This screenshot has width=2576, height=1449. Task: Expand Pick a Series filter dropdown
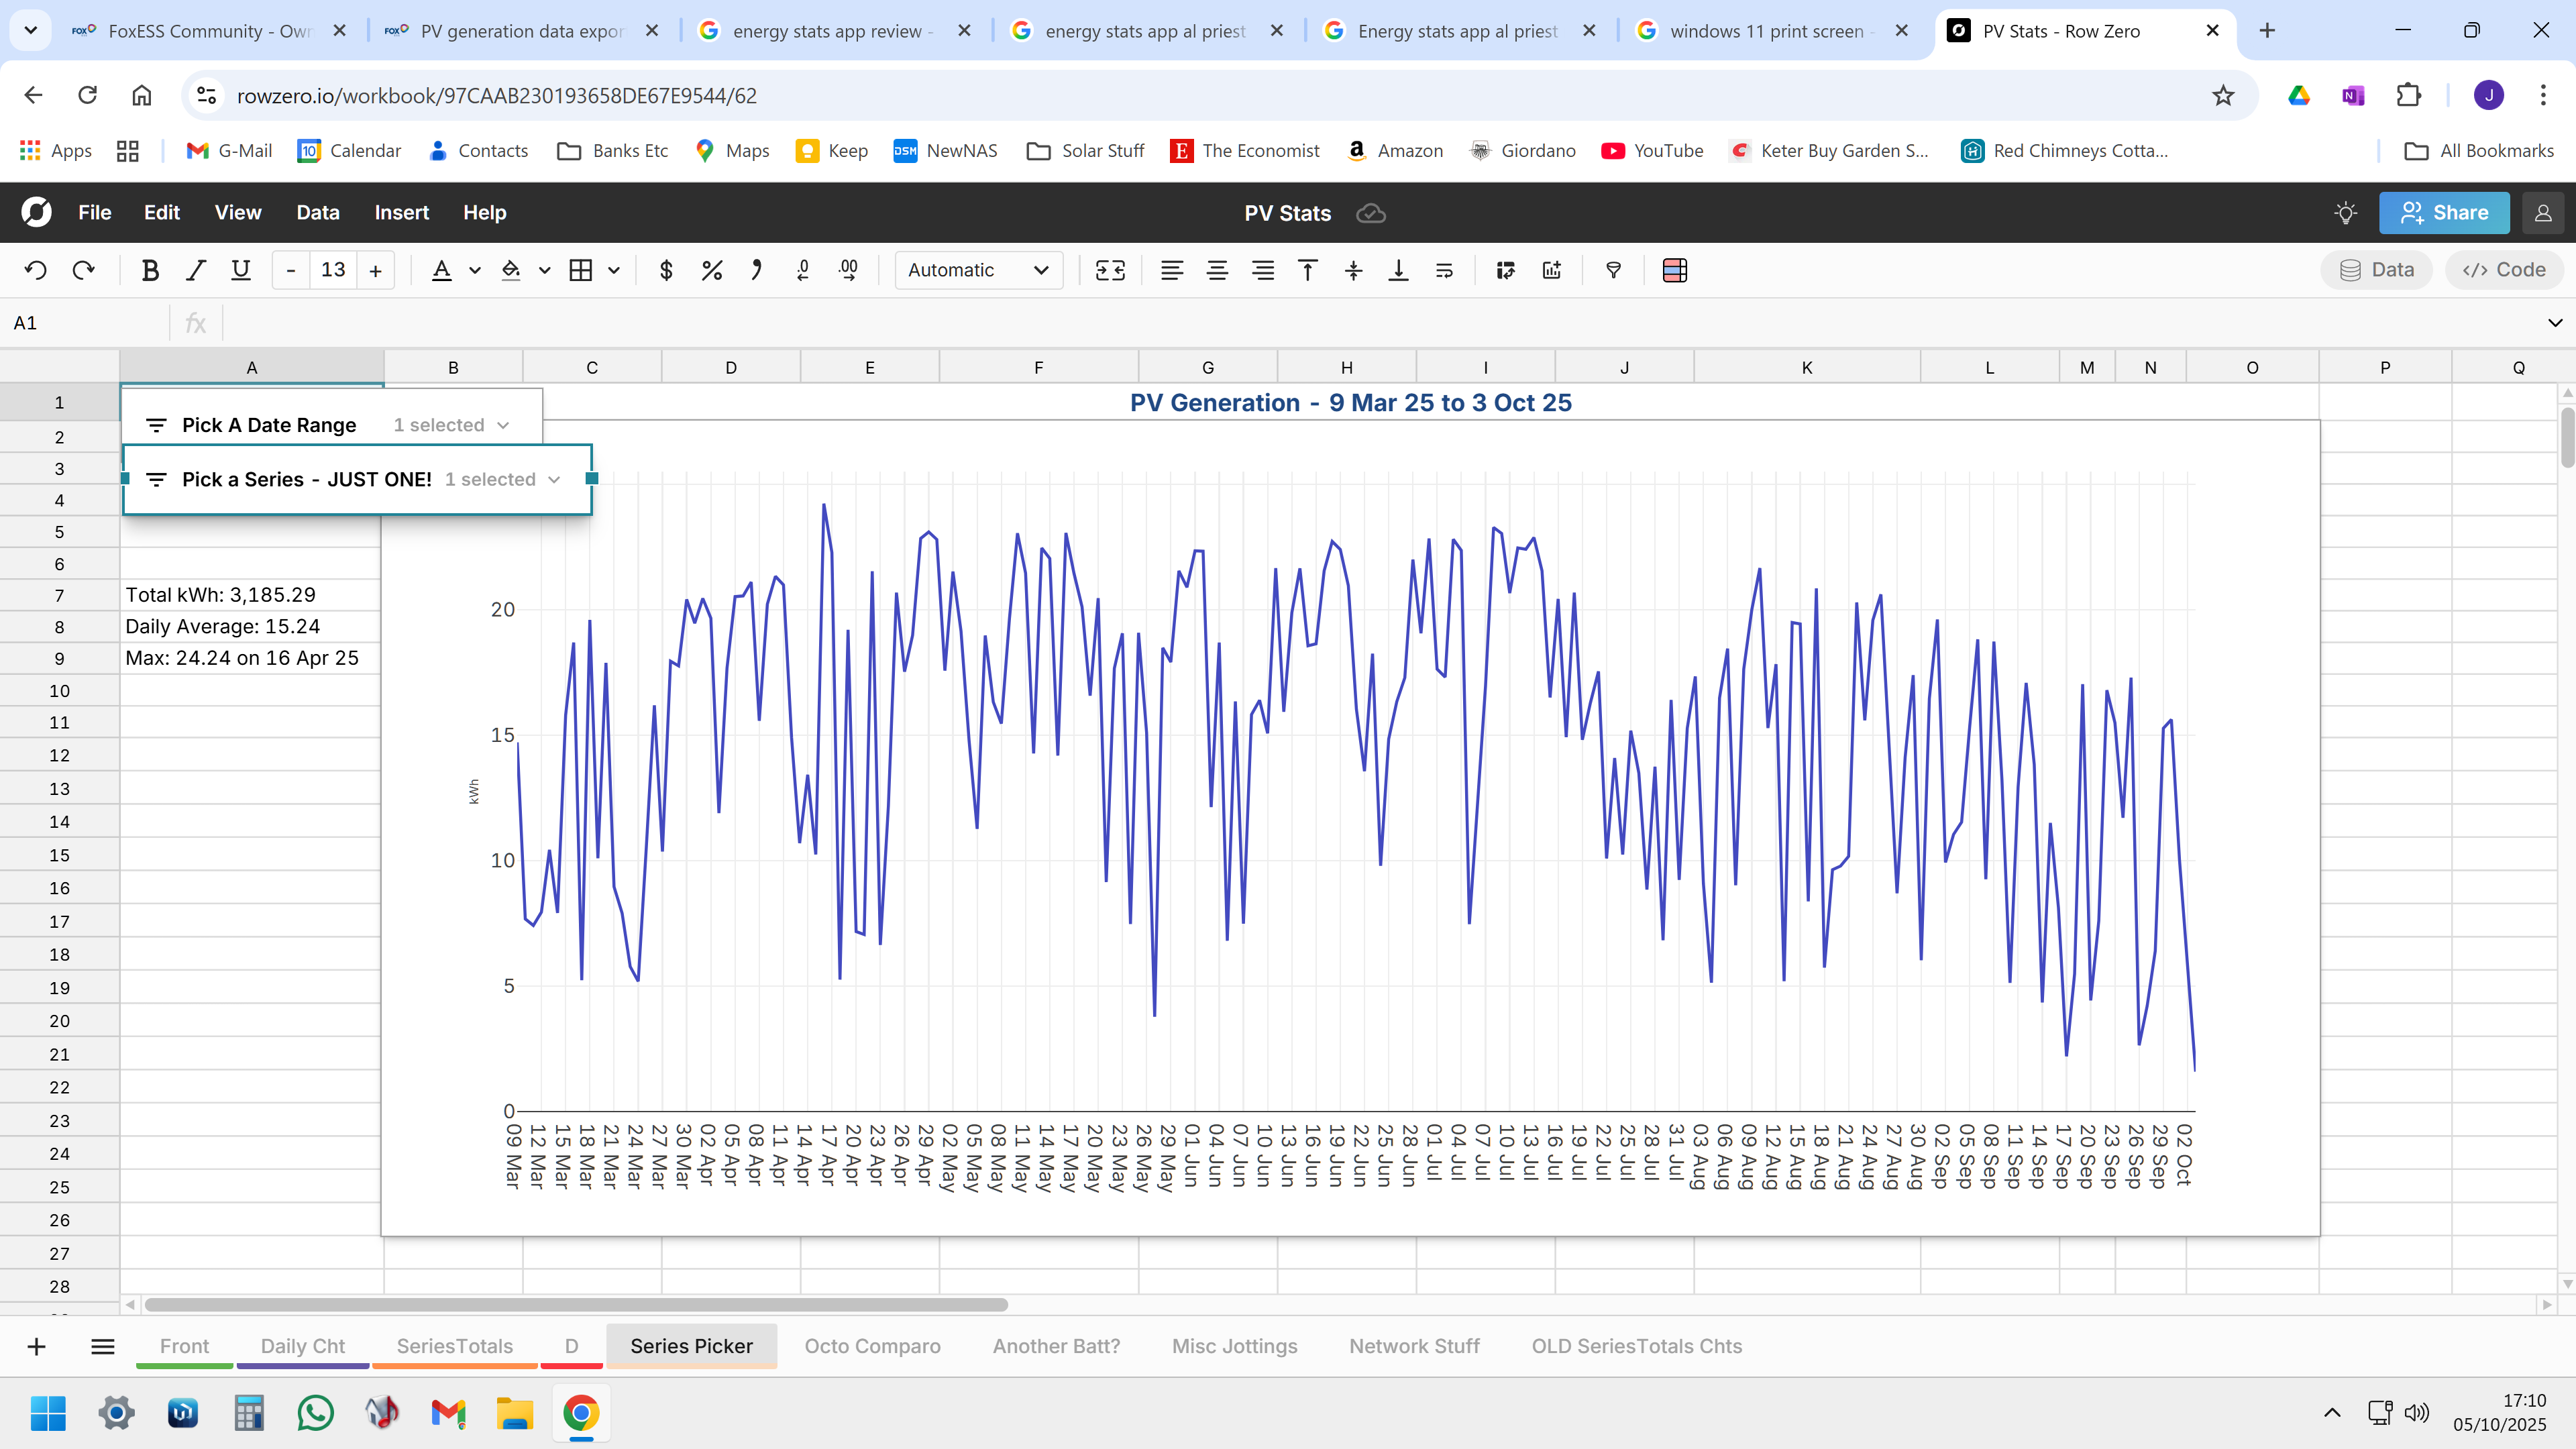pyautogui.click(x=554, y=480)
